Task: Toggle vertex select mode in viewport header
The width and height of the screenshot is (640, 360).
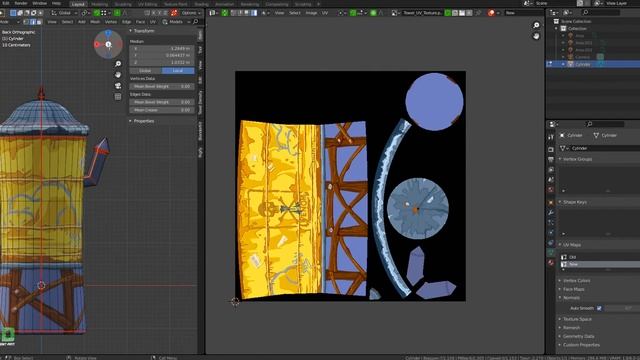Action: pos(26,22)
